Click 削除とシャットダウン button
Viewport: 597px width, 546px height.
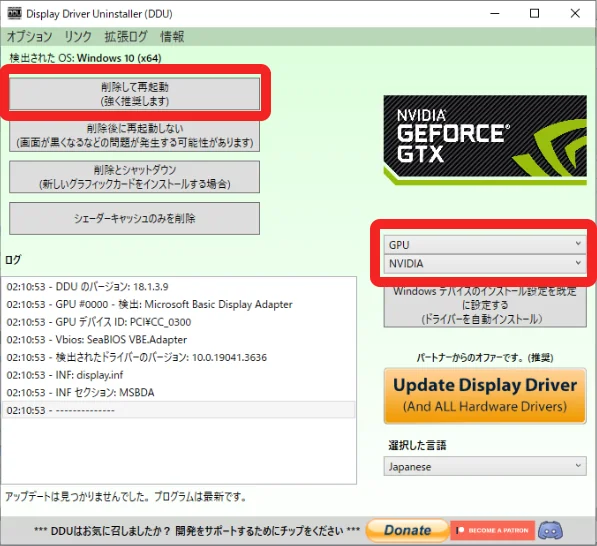pyautogui.click(x=134, y=177)
